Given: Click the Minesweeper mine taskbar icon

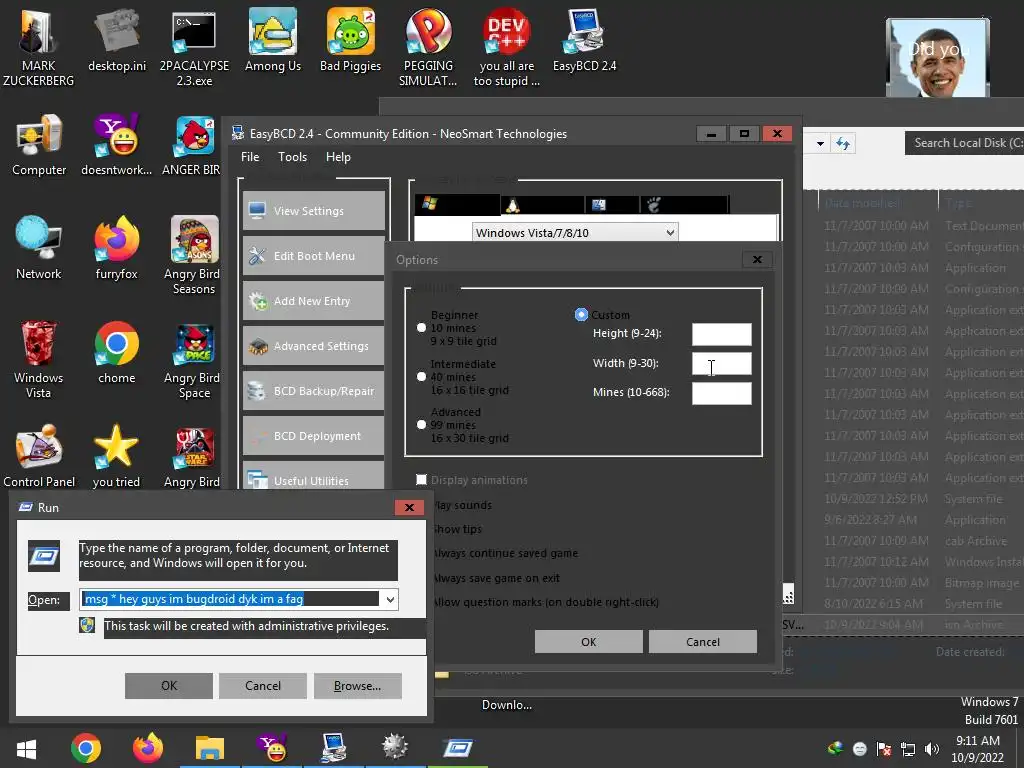Looking at the screenshot, I should [x=395, y=748].
